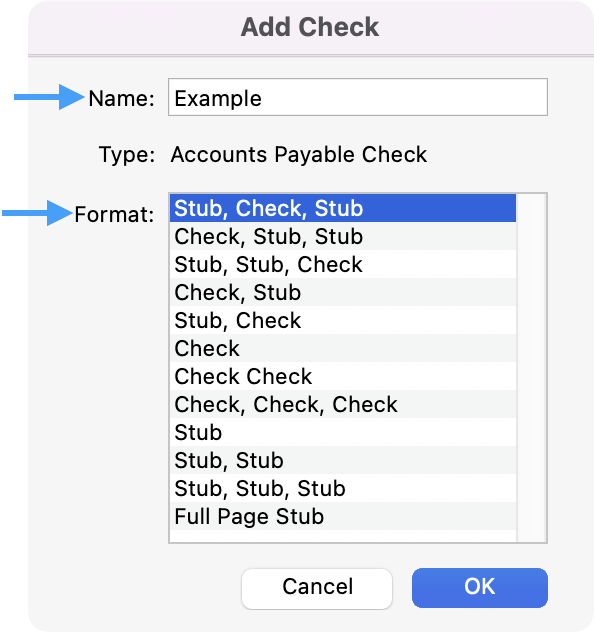Select the single Check format

343,348
